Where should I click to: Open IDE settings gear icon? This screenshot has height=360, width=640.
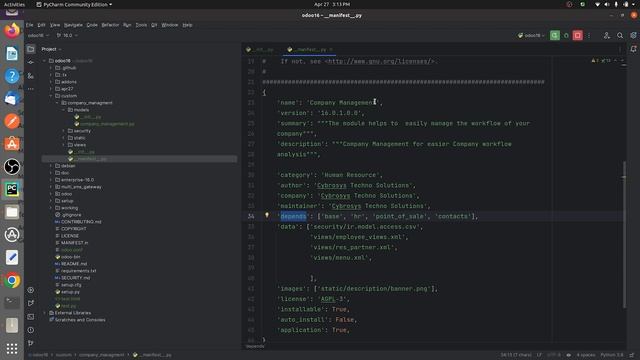[x=633, y=36]
